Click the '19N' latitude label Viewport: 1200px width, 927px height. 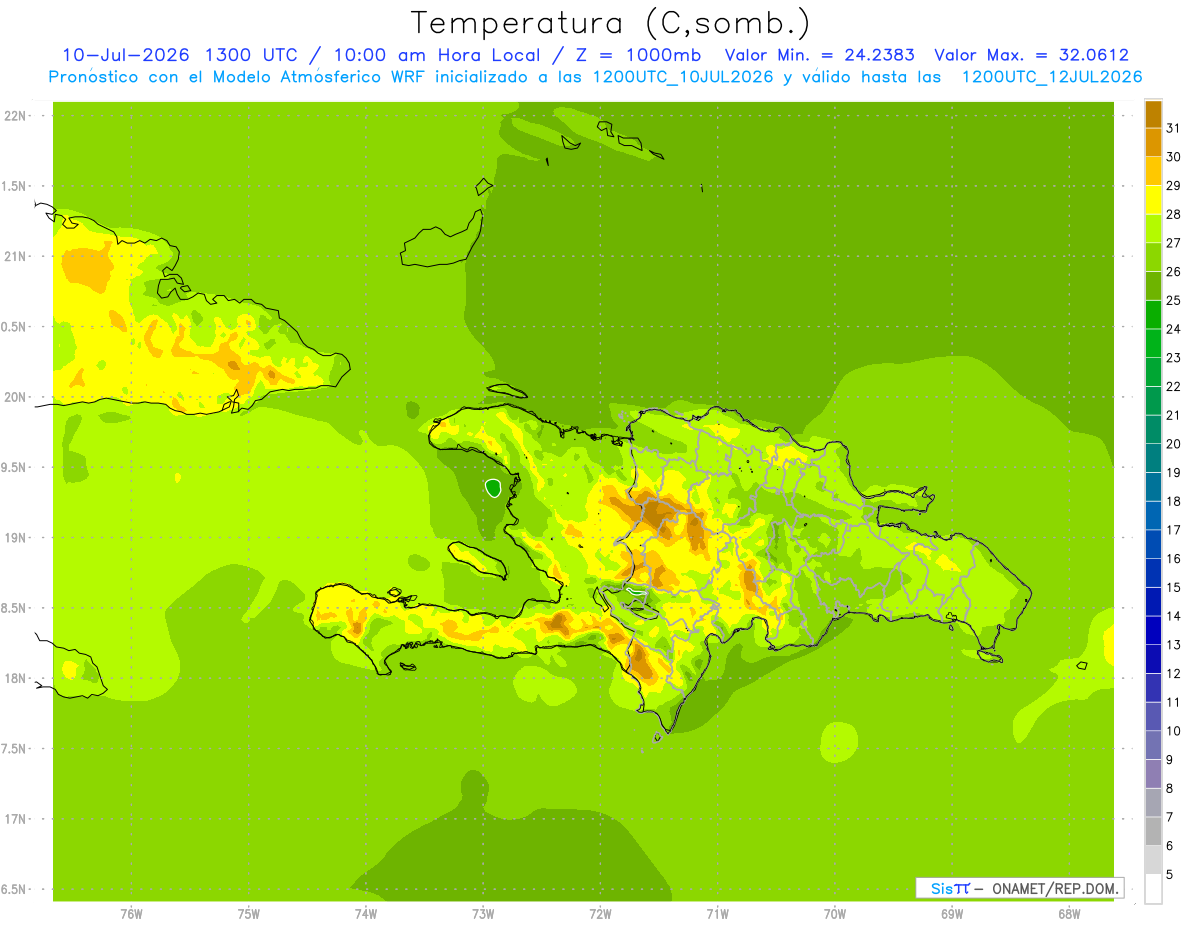point(14,538)
